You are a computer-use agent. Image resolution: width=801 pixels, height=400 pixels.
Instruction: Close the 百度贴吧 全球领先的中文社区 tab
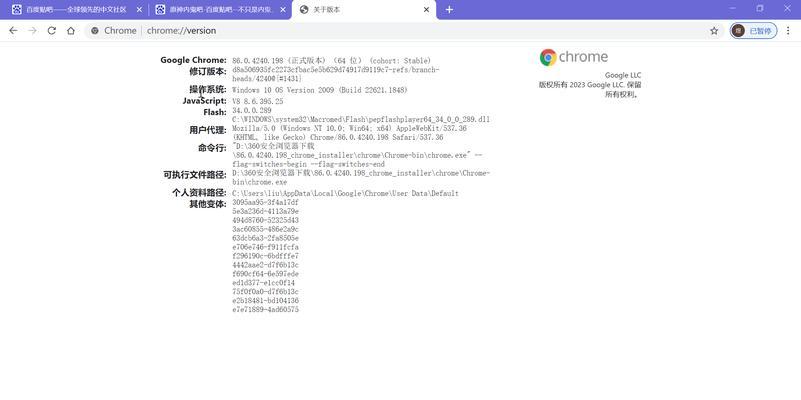tap(138, 9)
